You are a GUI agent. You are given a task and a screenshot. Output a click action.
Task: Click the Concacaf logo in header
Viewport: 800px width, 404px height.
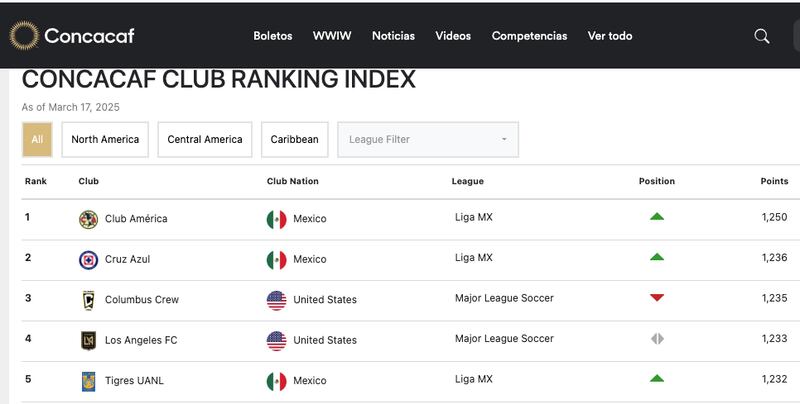(72, 36)
